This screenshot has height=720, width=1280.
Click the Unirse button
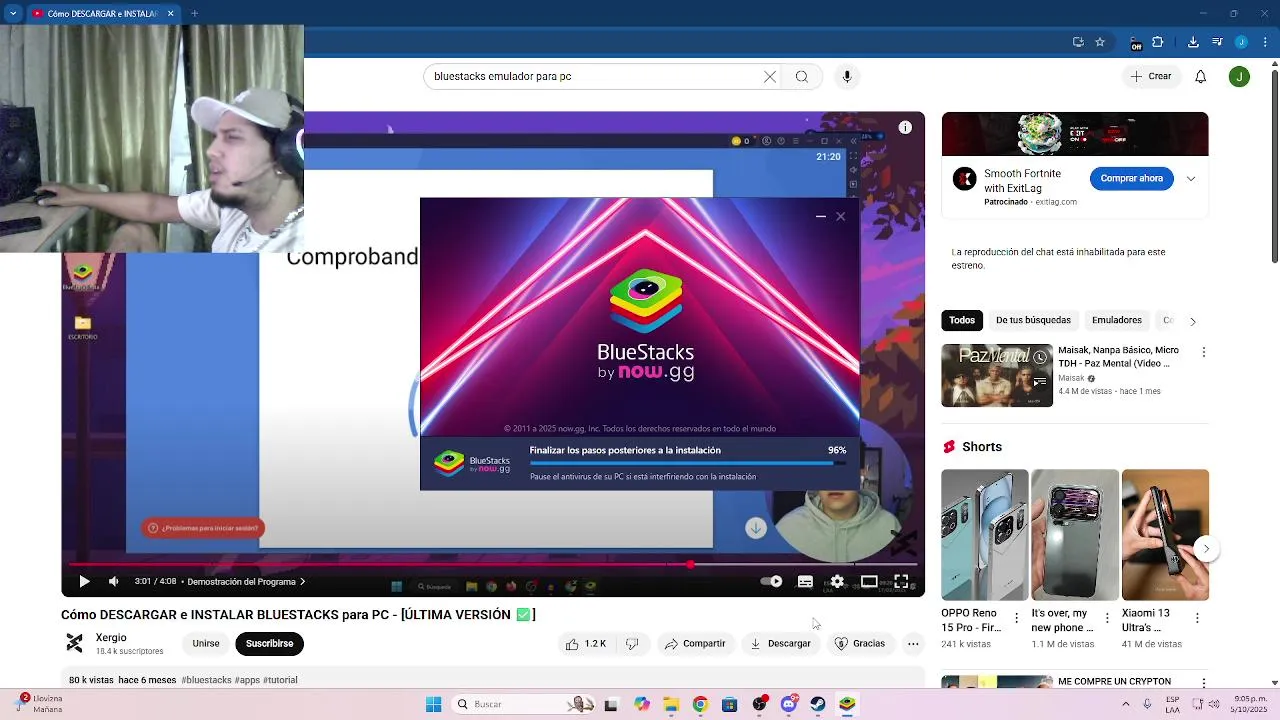pos(206,644)
